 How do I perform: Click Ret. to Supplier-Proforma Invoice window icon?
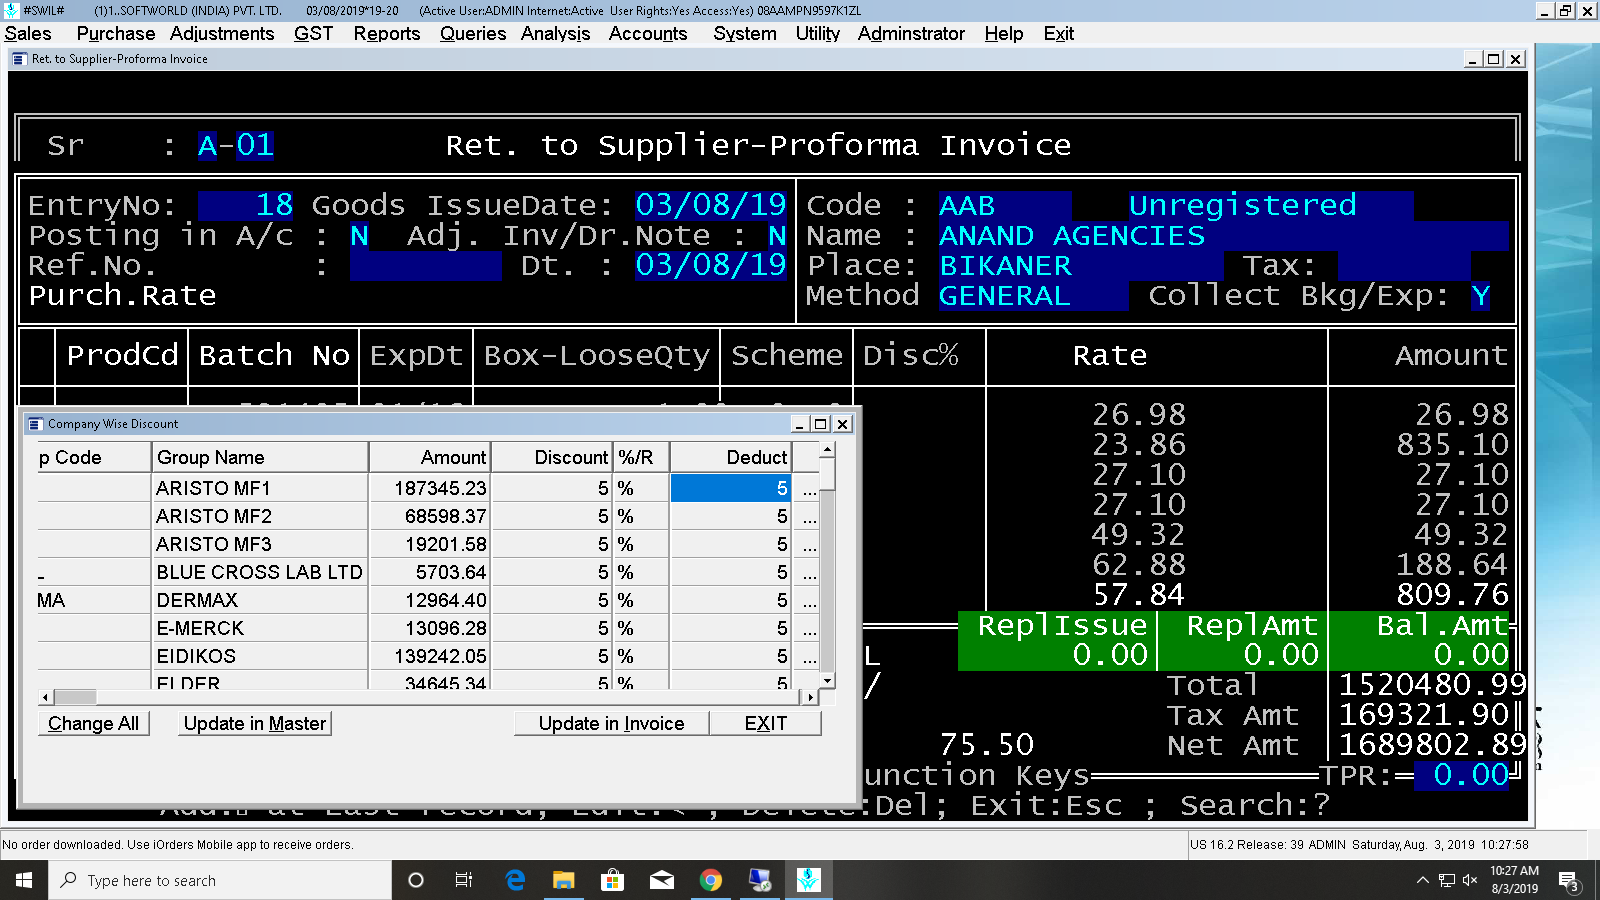[x=19, y=59]
